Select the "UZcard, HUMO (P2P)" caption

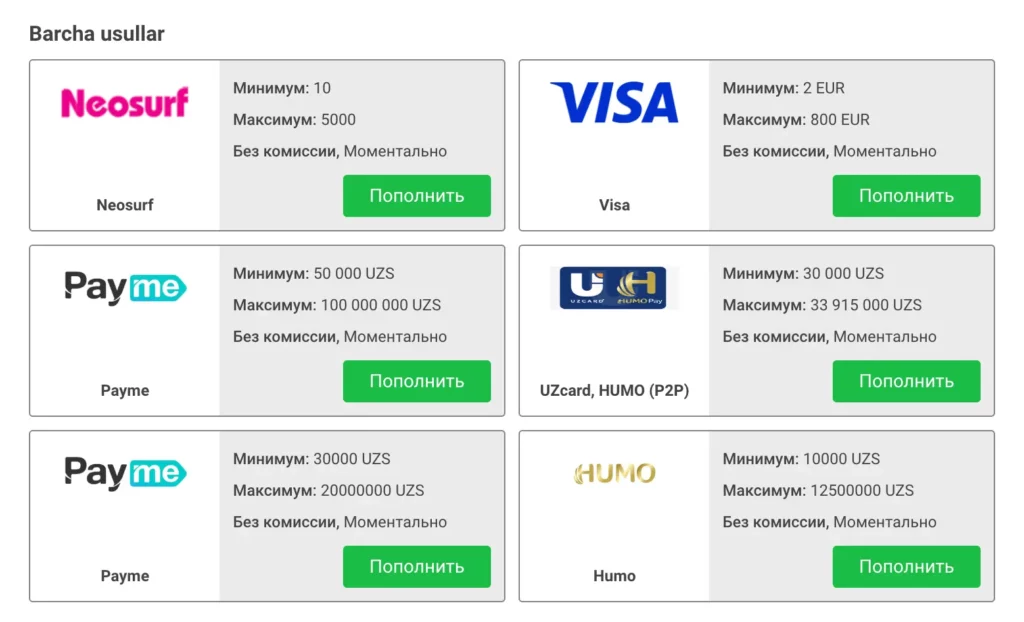(x=614, y=391)
